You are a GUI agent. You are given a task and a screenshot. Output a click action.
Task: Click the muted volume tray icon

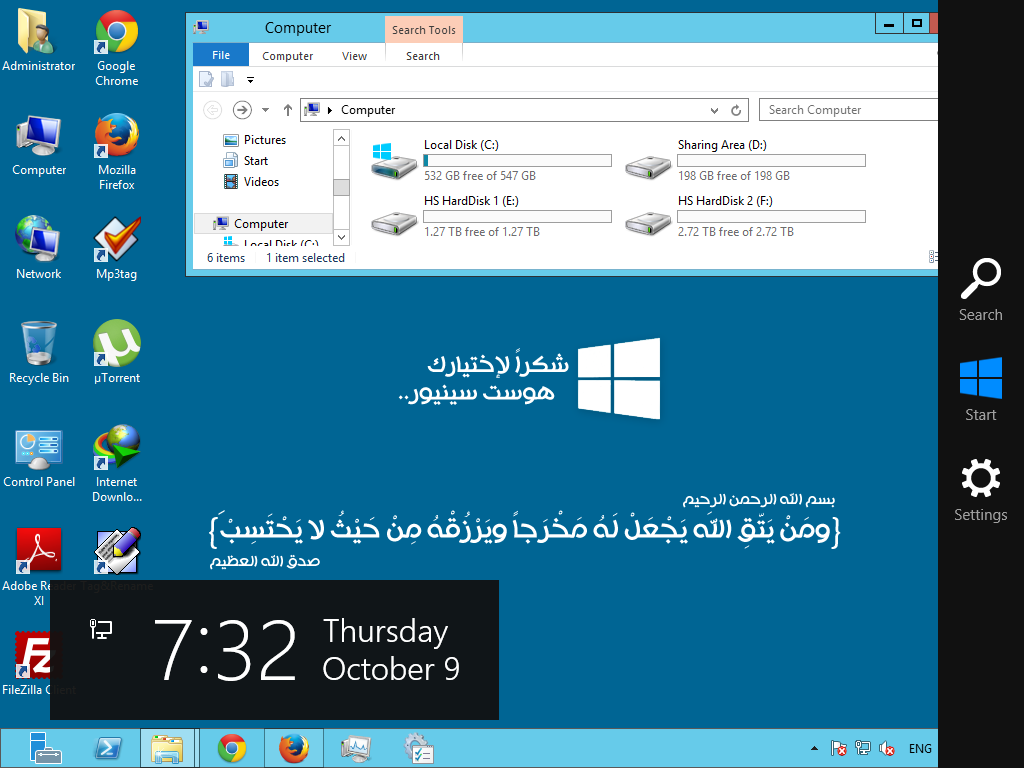point(886,748)
